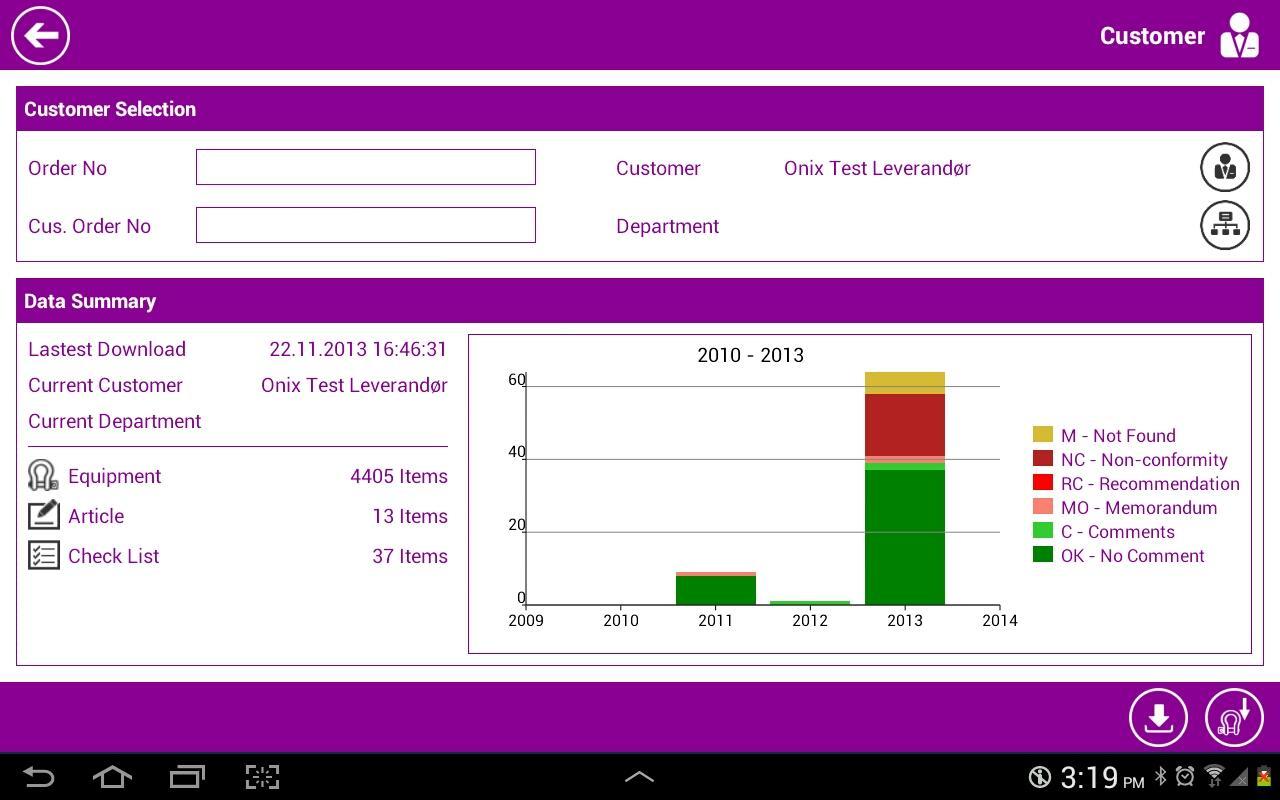The height and width of the screenshot is (800, 1280).
Task: Tap the Android Home navigation icon
Action: 112,776
